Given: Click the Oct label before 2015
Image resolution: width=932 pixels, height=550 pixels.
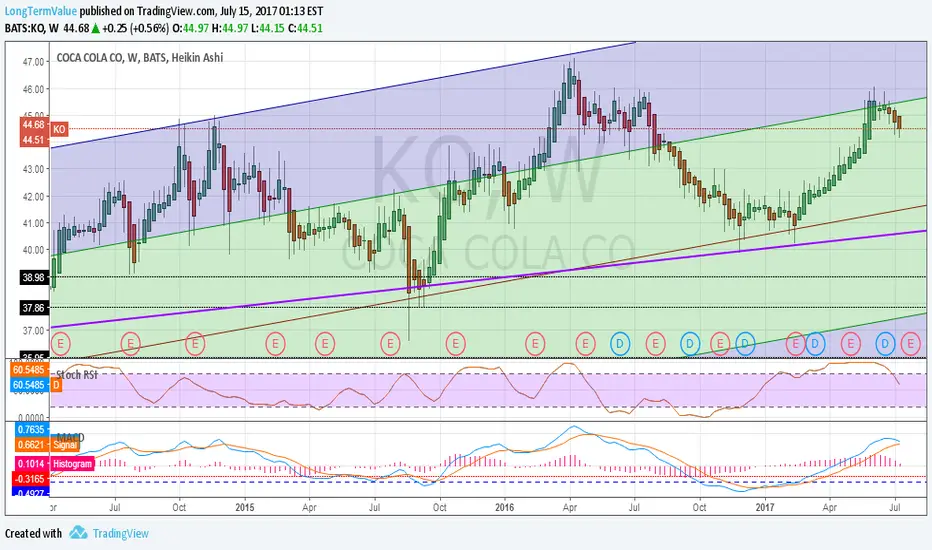Looking at the screenshot, I should tap(179, 507).
